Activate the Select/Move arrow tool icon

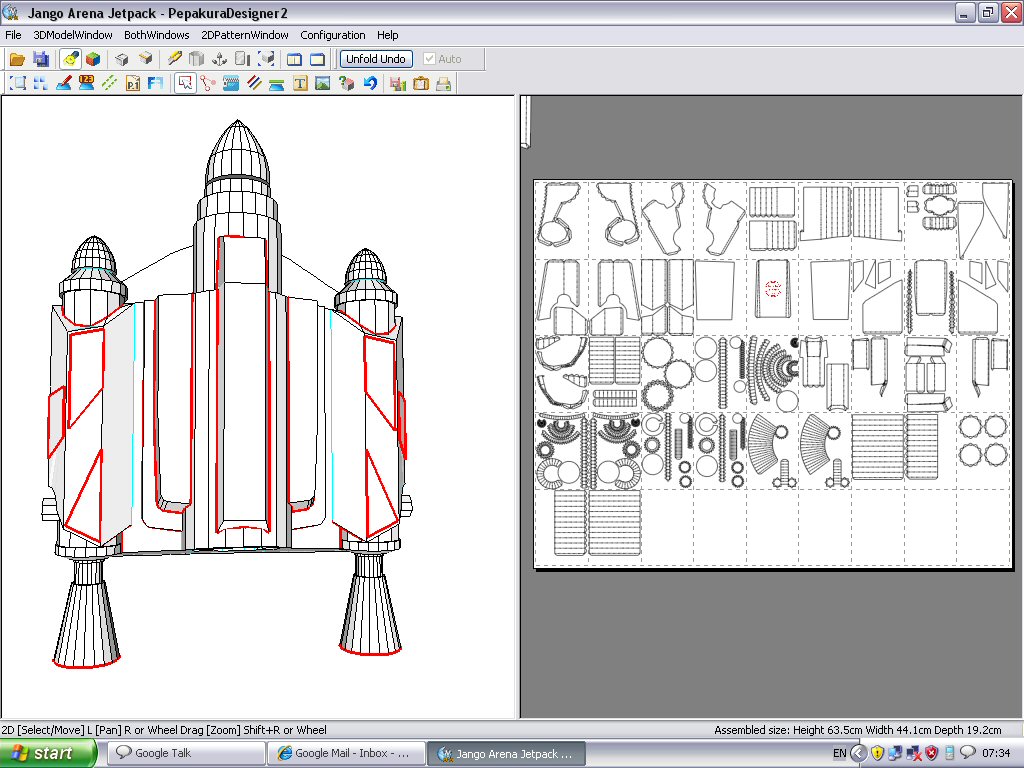tap(185, 83)
